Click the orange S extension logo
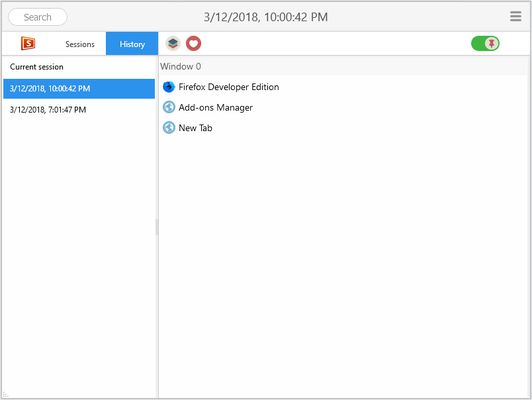The height and width of the screenshot is (400, 532). (28, 43)
